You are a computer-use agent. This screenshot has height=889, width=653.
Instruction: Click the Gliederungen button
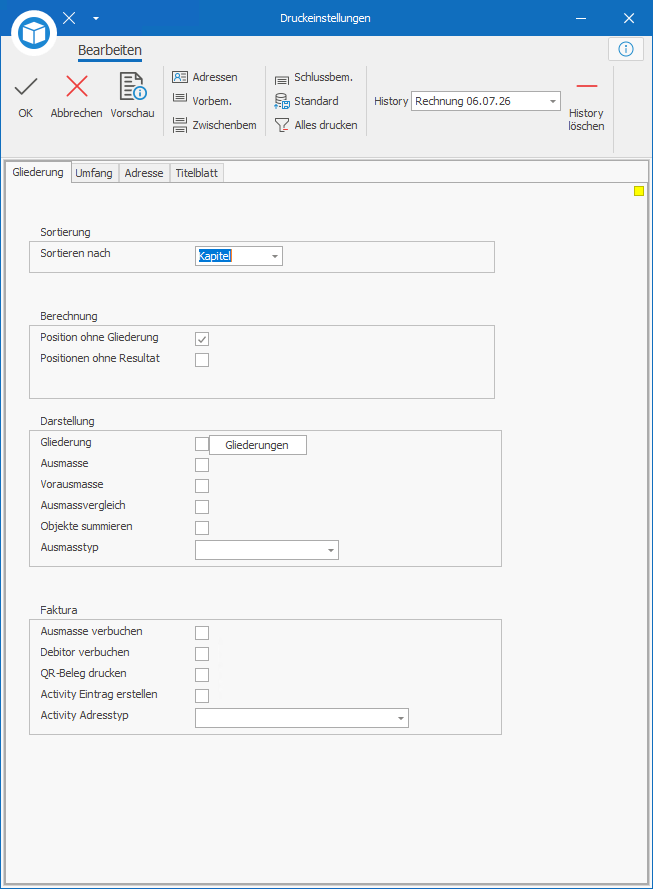tap(258, 445)
